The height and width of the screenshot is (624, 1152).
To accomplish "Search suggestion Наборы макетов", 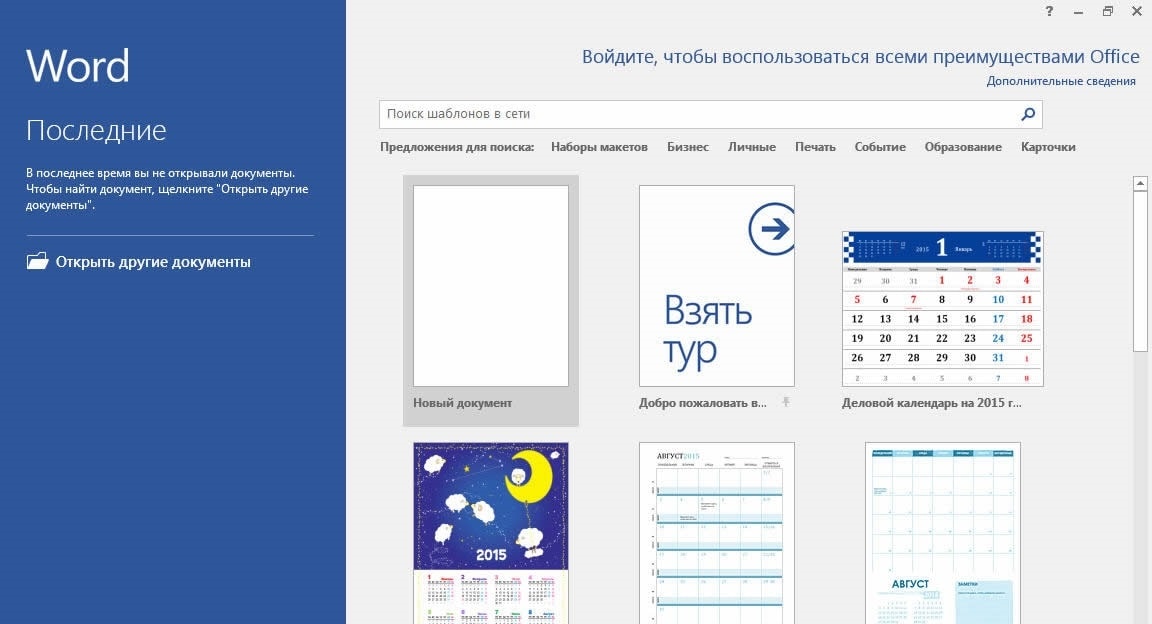I will pyautogui.click(x=600, y=147).
